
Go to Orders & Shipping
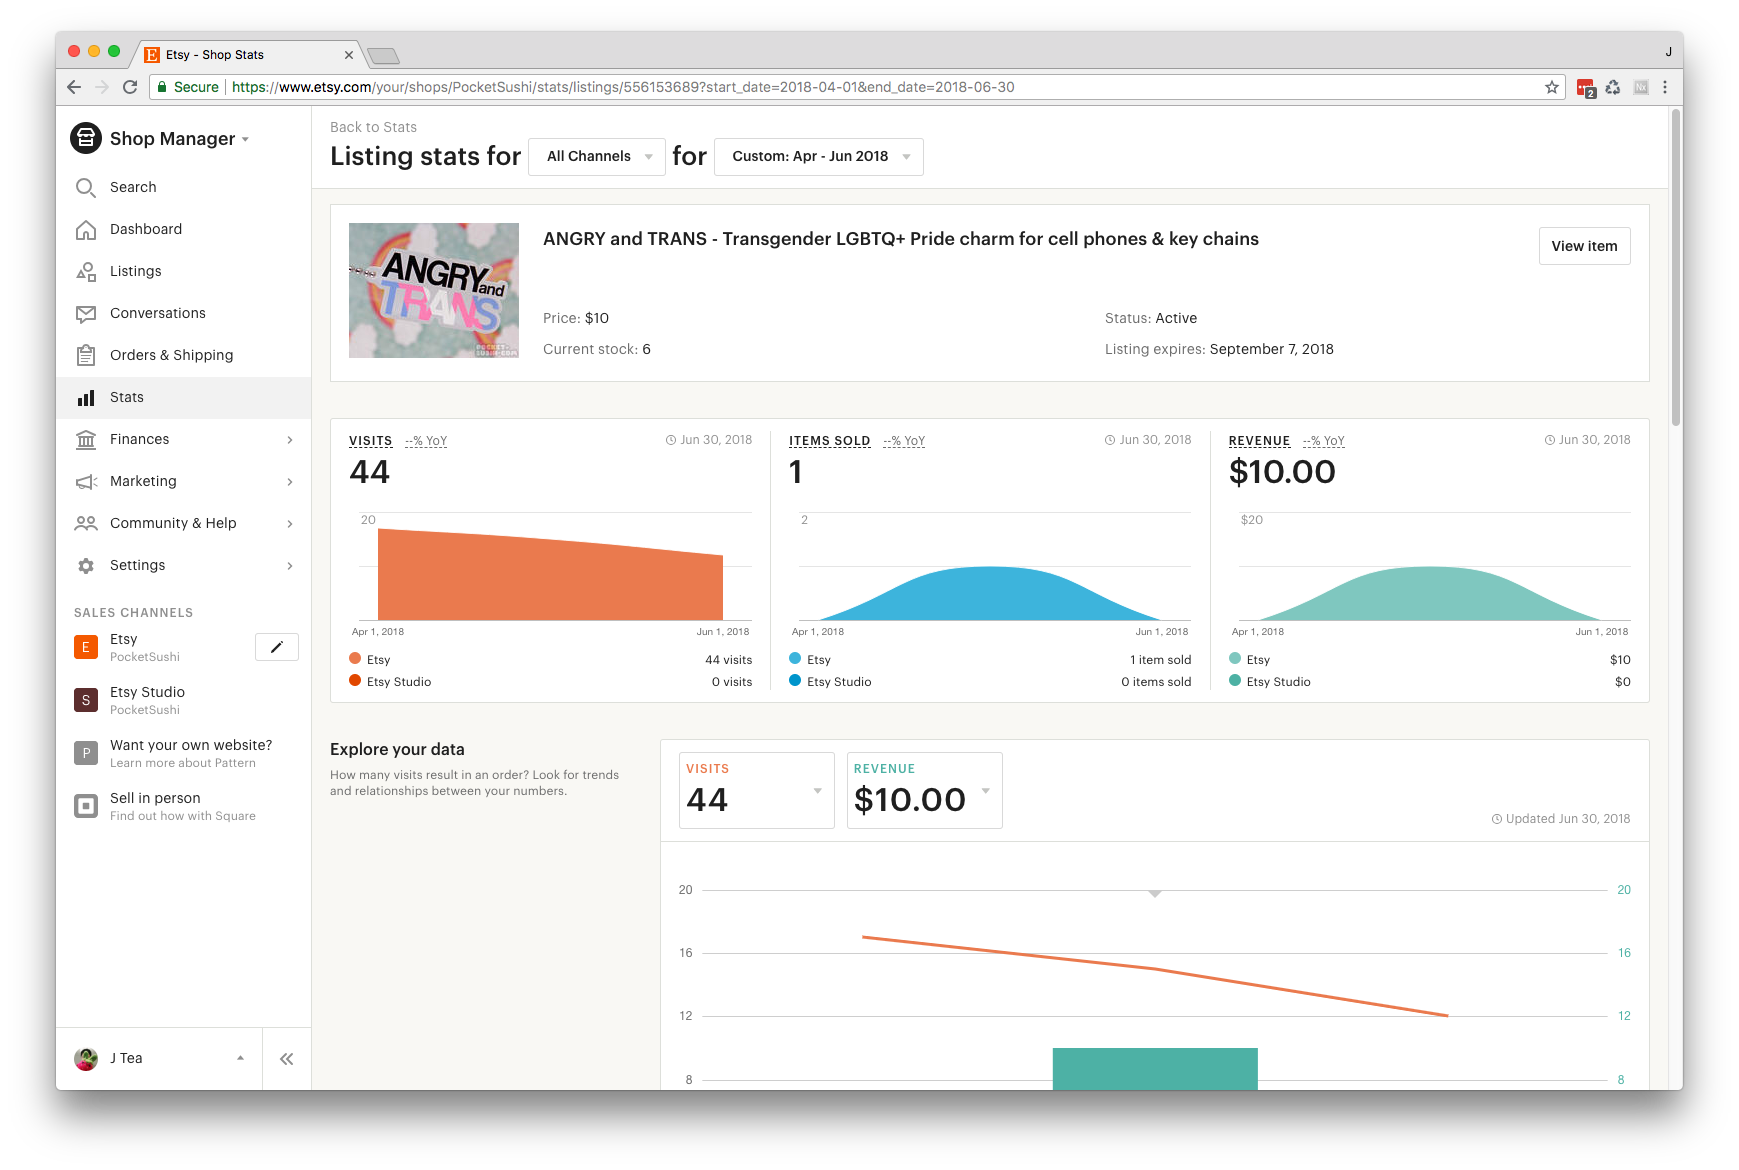click(x=172, y=355)
